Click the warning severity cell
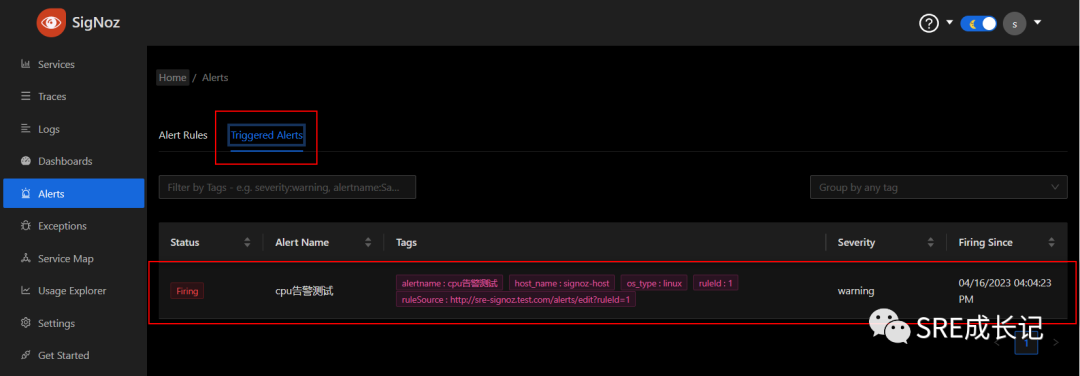This screenshot has width=1080, height=376. (x=856, y=291)
